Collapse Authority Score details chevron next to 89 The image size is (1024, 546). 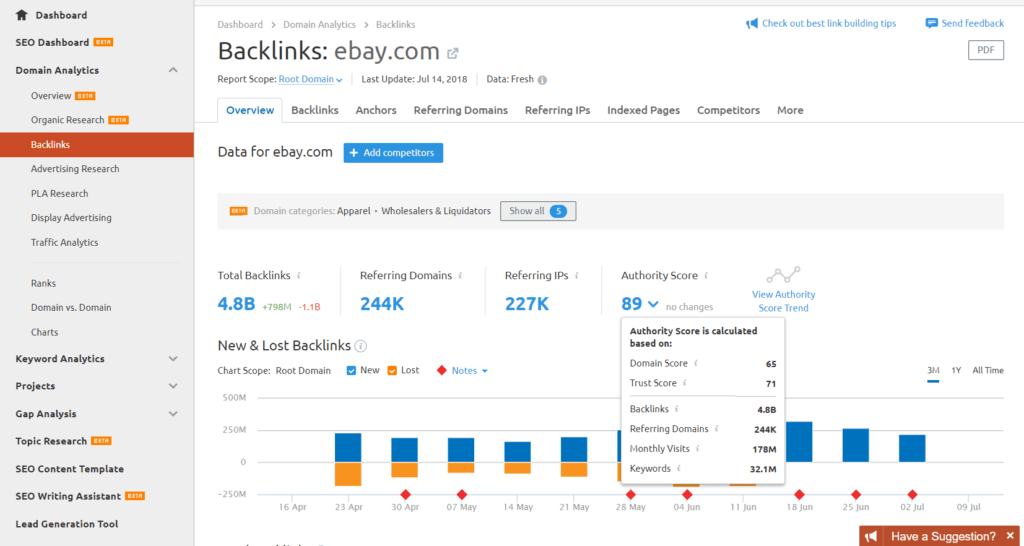tap(653, 304)
